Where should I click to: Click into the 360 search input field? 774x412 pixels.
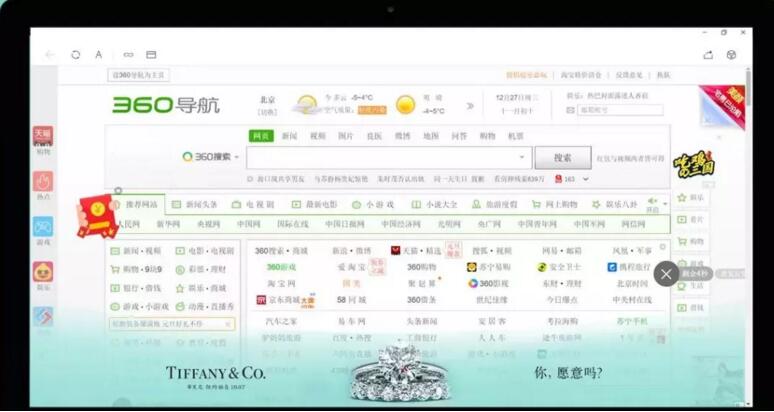pos(380,157)
